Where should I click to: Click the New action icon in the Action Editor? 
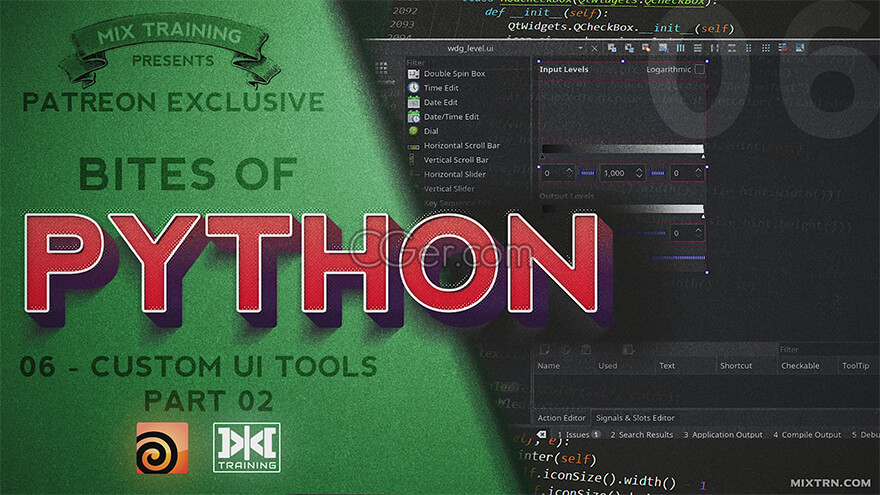click(544, 350)
